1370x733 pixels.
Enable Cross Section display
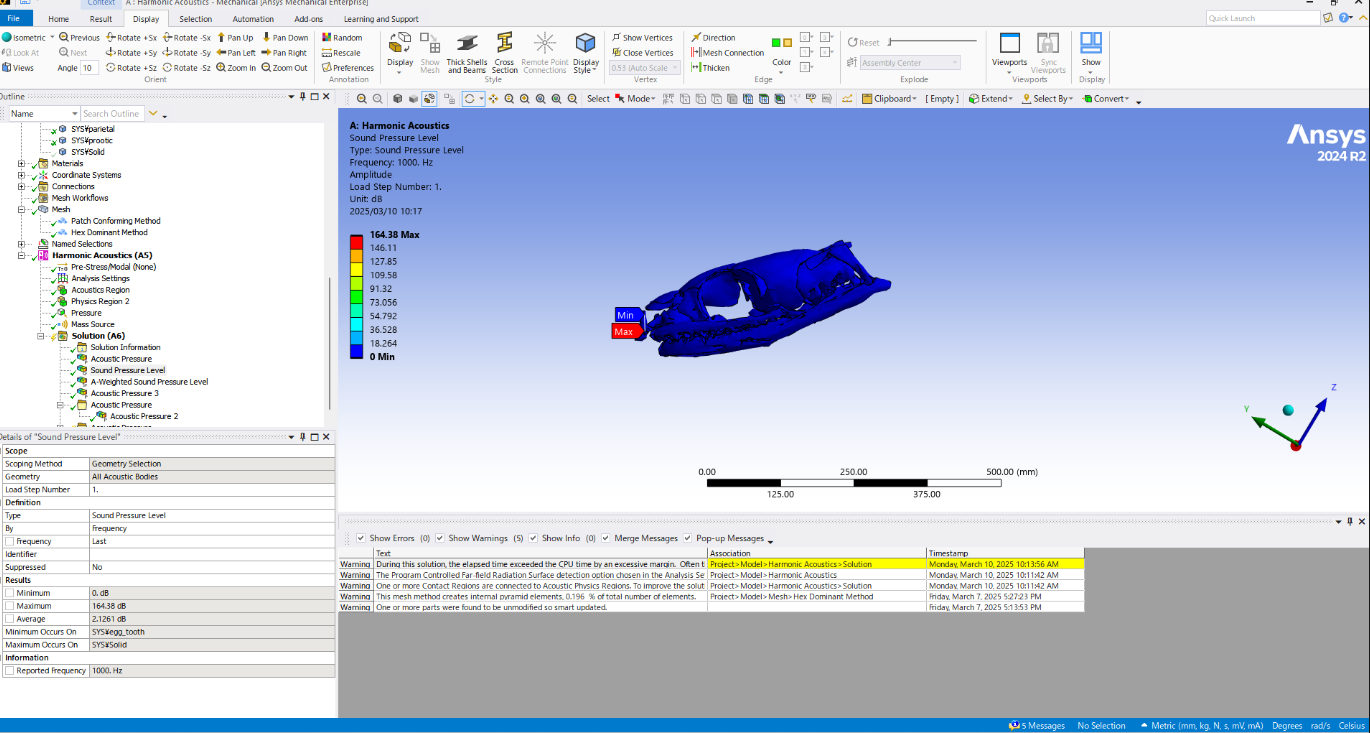point(505,52)
